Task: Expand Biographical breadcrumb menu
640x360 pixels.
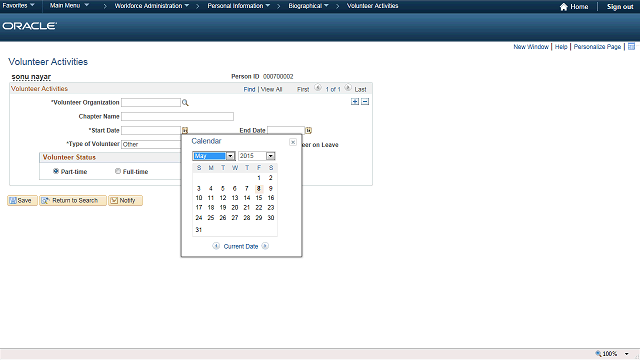Action: pos(308,6)
